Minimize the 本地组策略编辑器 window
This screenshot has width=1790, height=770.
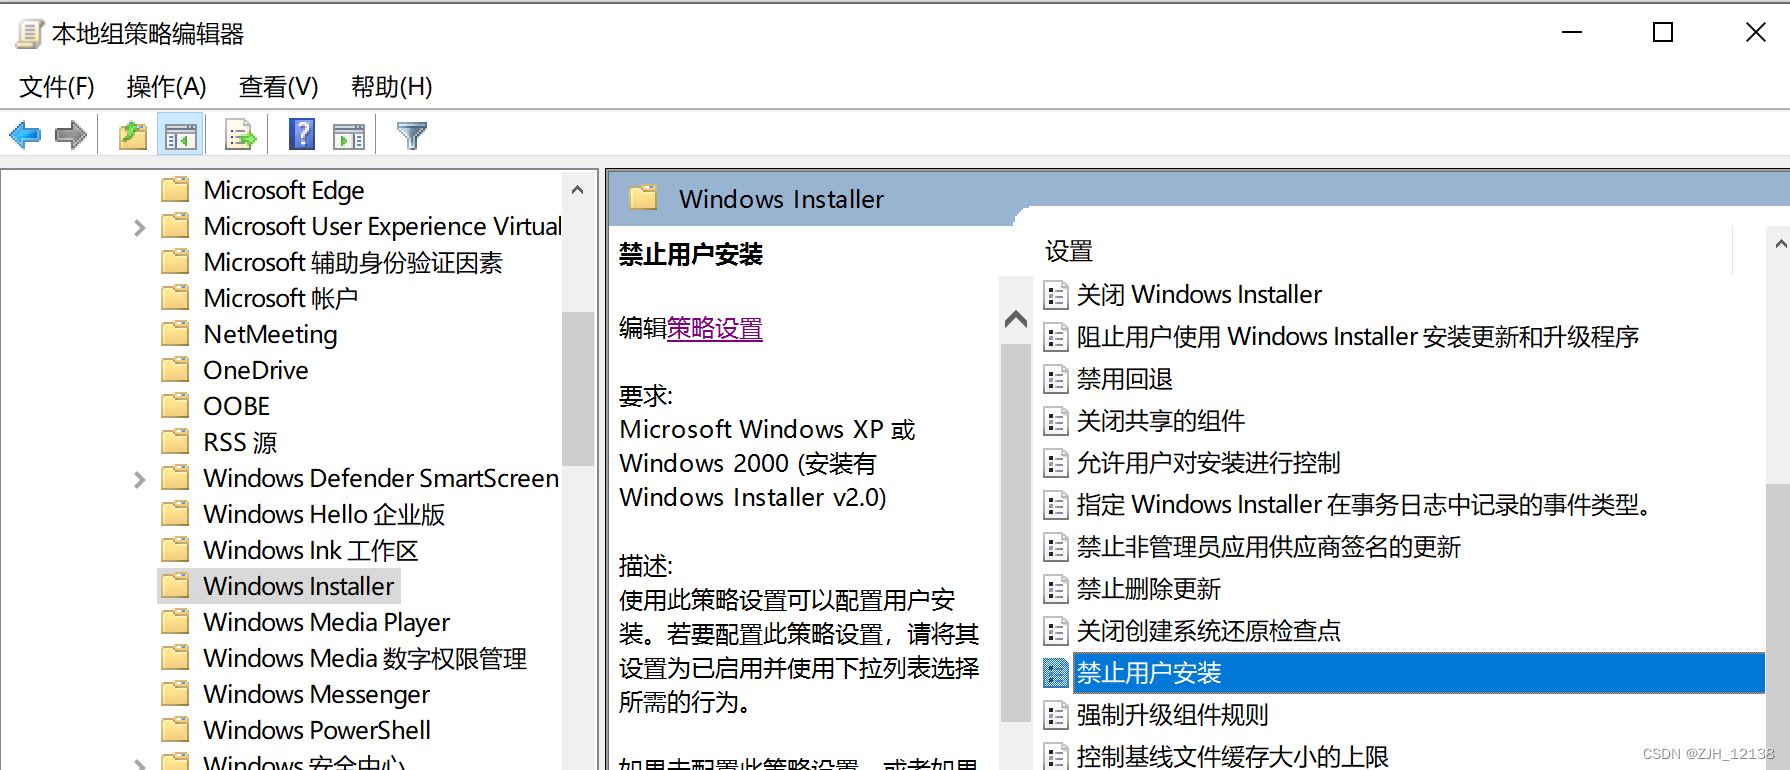(1572, 33)
